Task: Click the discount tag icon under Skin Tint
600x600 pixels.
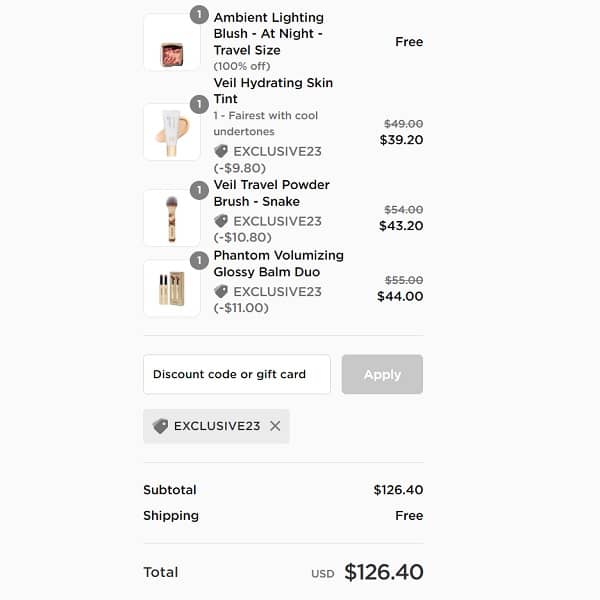Action: coord(221,151)
